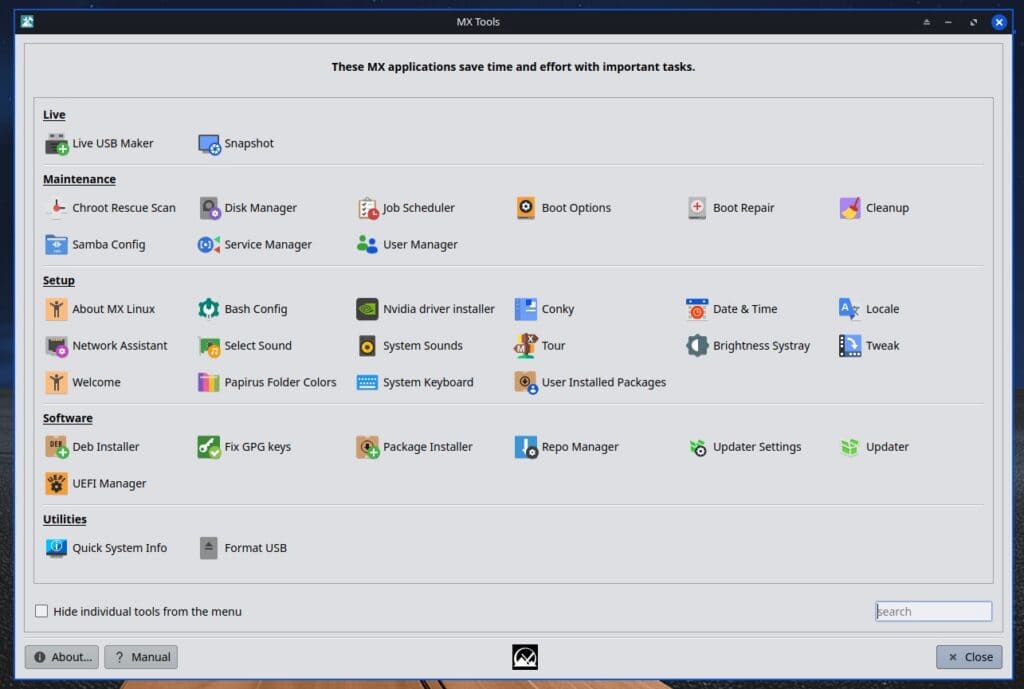Image resolution: width=1024 pixels, height=689 pixels.
Task: Click the MX Tools titlebar app icon
Action: coord(27,21)
